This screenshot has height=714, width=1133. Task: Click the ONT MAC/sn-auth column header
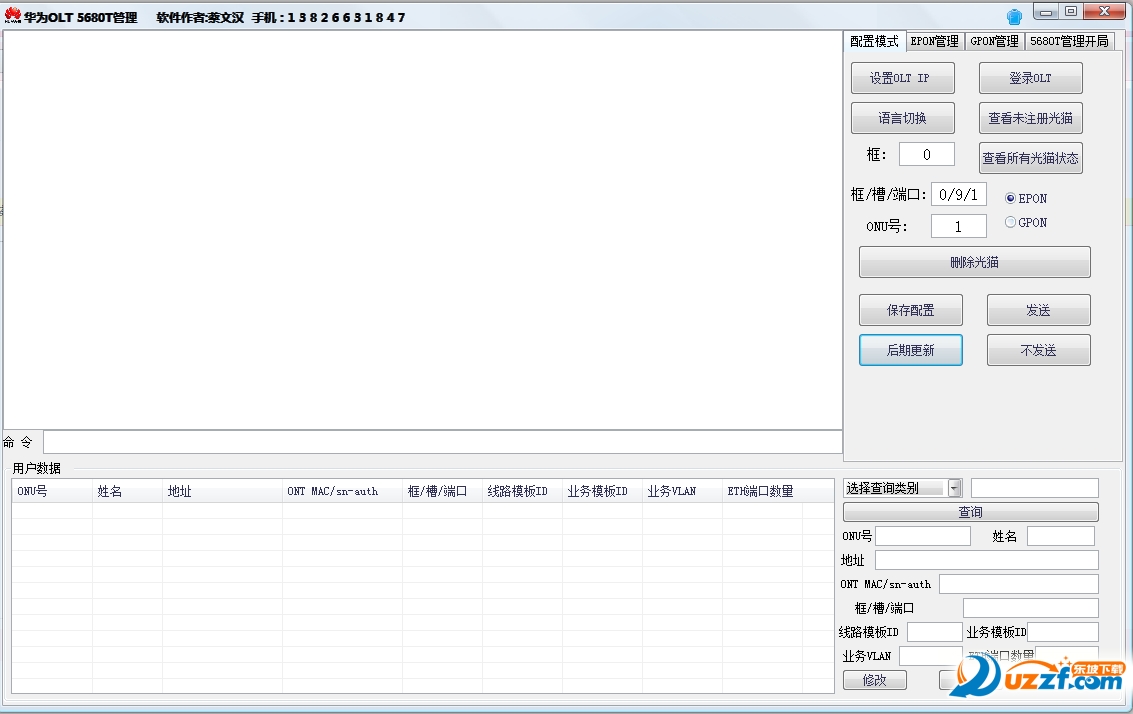tap(339, 490)
